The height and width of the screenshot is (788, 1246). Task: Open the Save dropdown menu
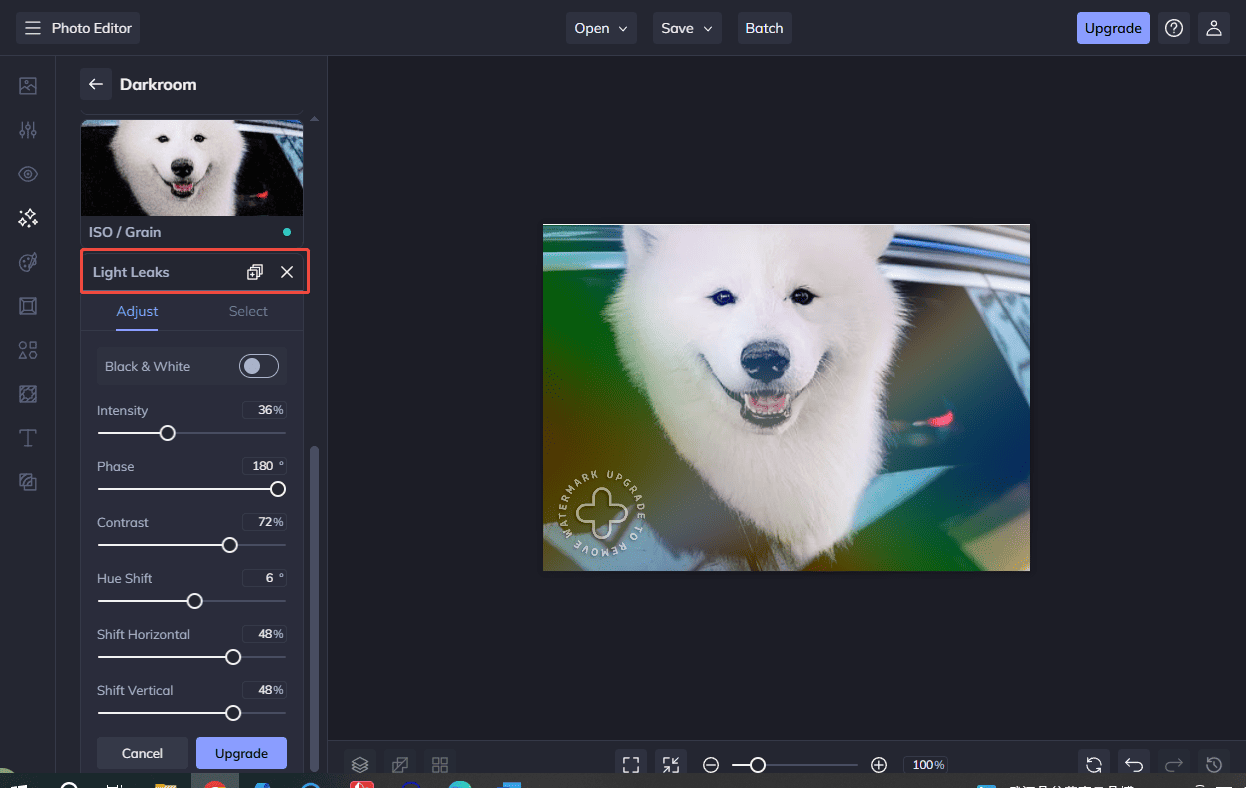tap(687, 28)
